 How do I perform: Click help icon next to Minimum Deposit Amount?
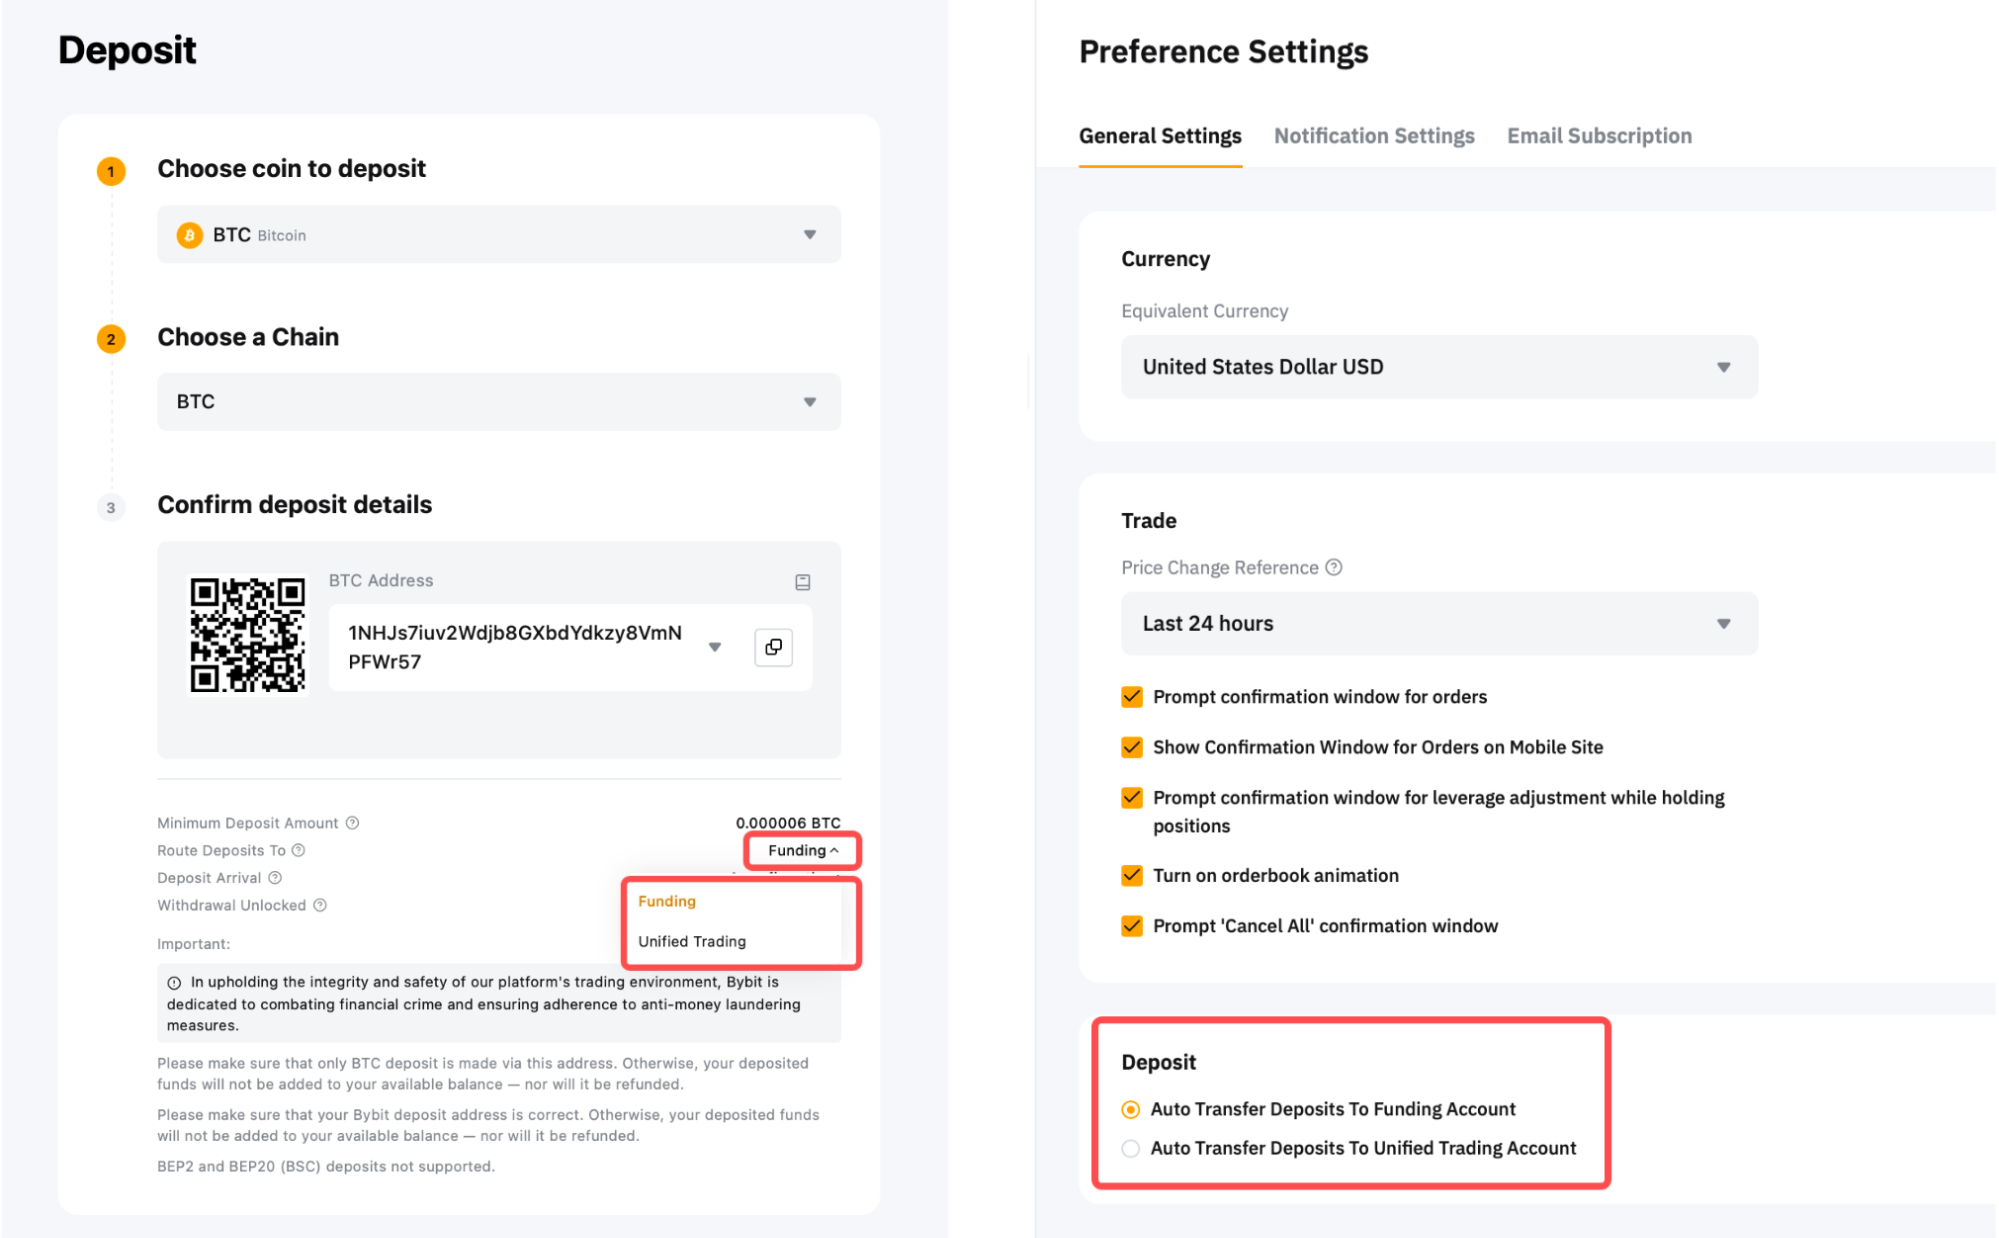352,823
